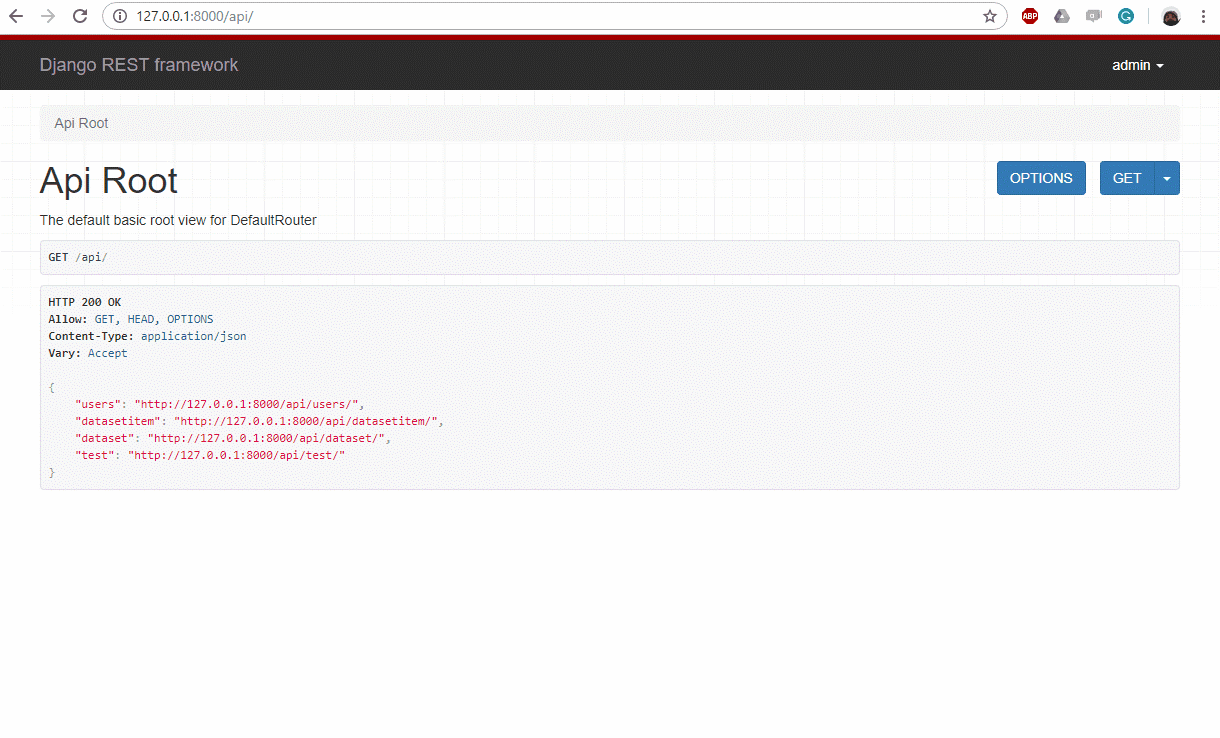The height and width of the screenshot is (738, 1220).
Task: Click the GET button
Action: 1127,178
